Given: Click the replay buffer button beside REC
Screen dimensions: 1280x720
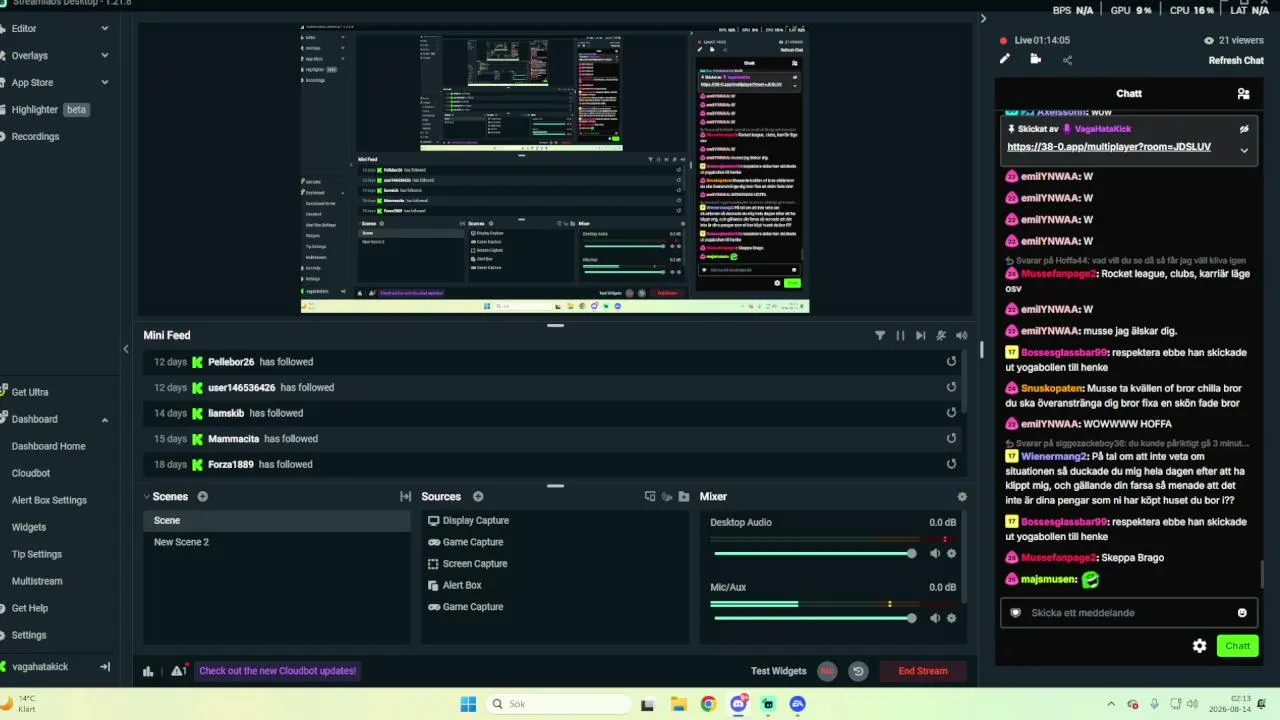Looking at the screenshot, I should pyautogui.click(x=858, y=671).
